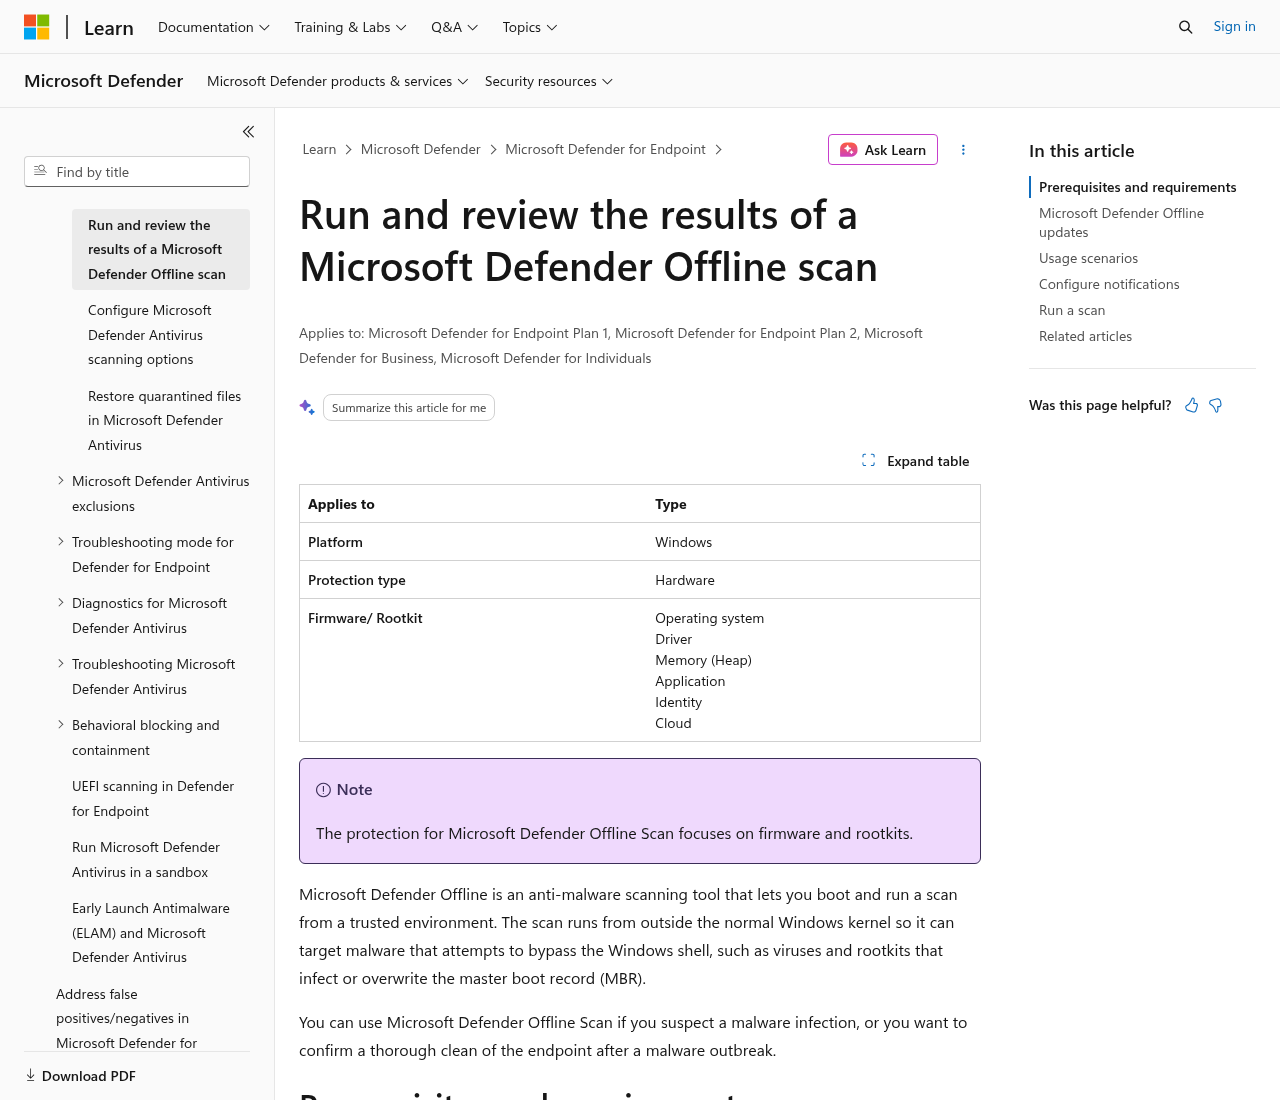
Task: Click the Microsoft Defender header title
Action: tap(104, 81)
